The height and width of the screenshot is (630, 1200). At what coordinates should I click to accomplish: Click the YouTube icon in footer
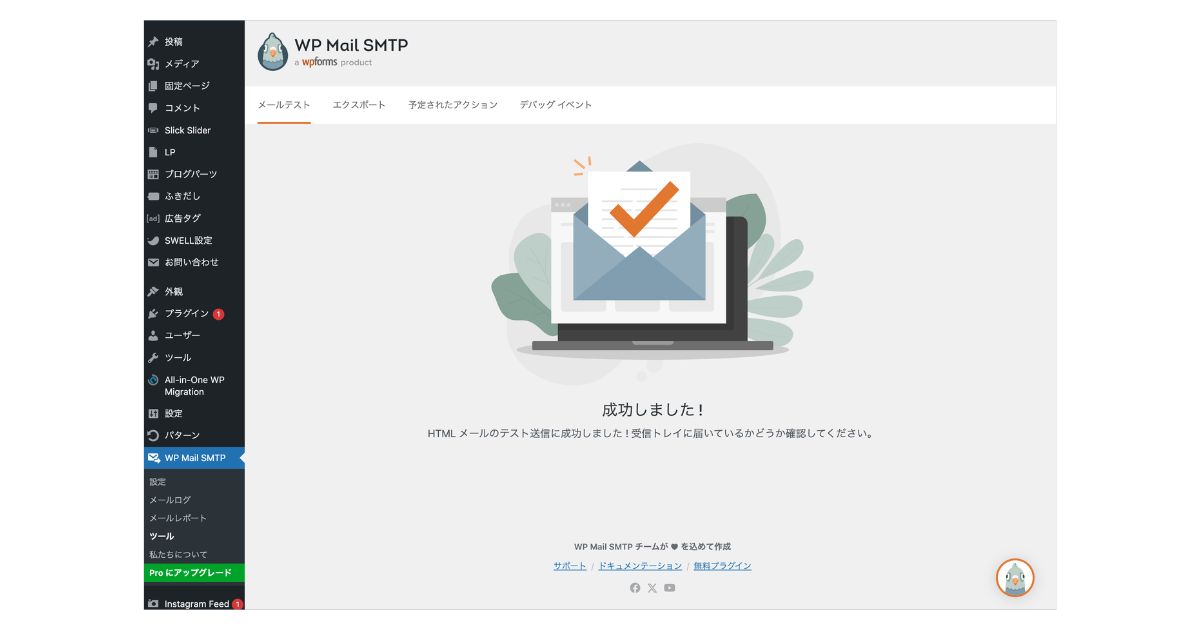click(x=670, y=588)
